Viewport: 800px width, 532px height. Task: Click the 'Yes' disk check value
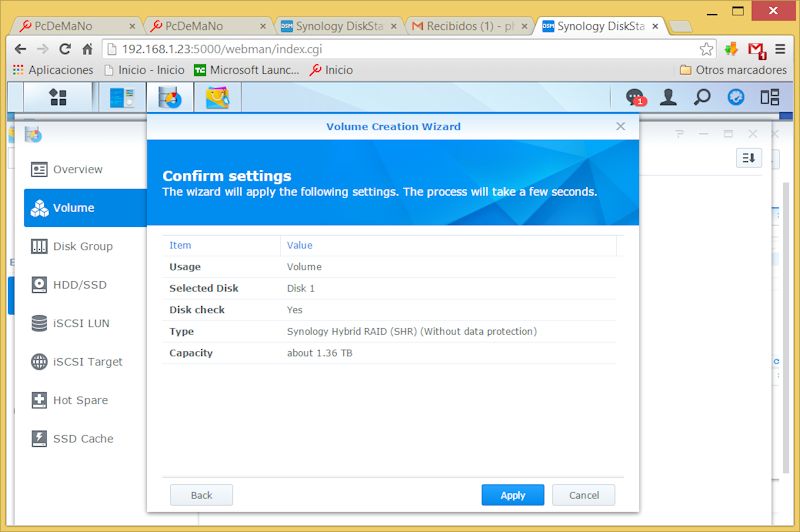tap(294, 310)
